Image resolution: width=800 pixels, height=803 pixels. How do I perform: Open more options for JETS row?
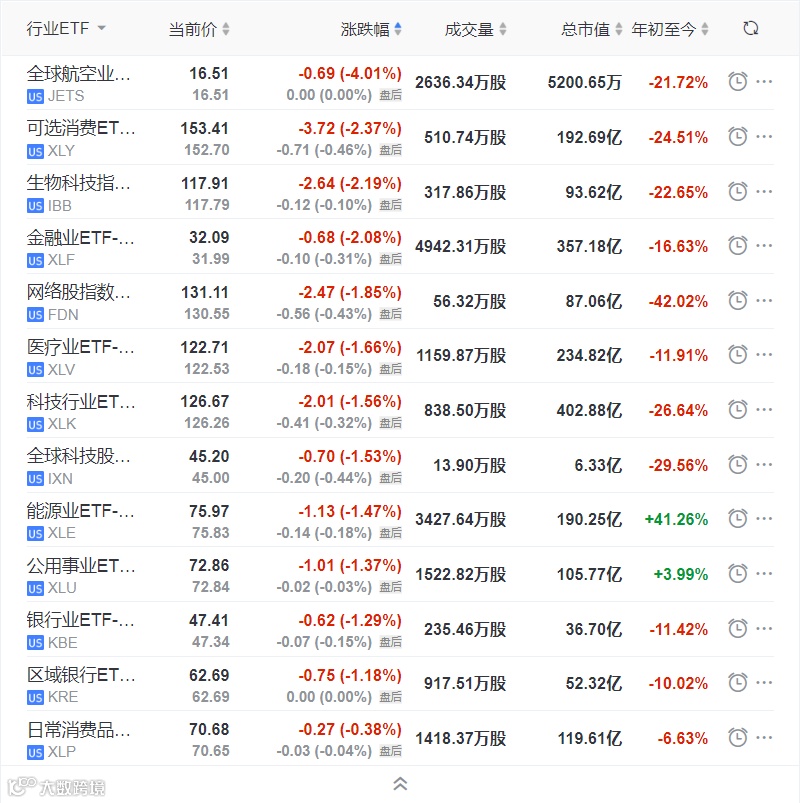(764, 81)
